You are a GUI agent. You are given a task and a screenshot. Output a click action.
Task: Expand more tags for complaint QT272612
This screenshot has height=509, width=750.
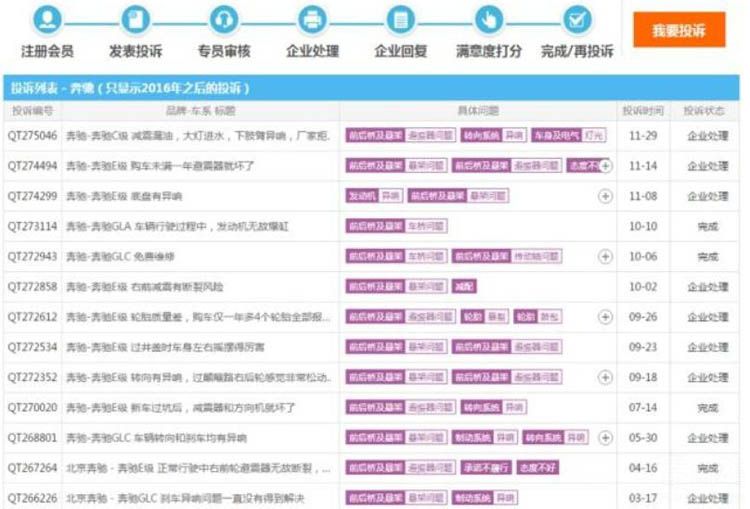coord(605,317)
